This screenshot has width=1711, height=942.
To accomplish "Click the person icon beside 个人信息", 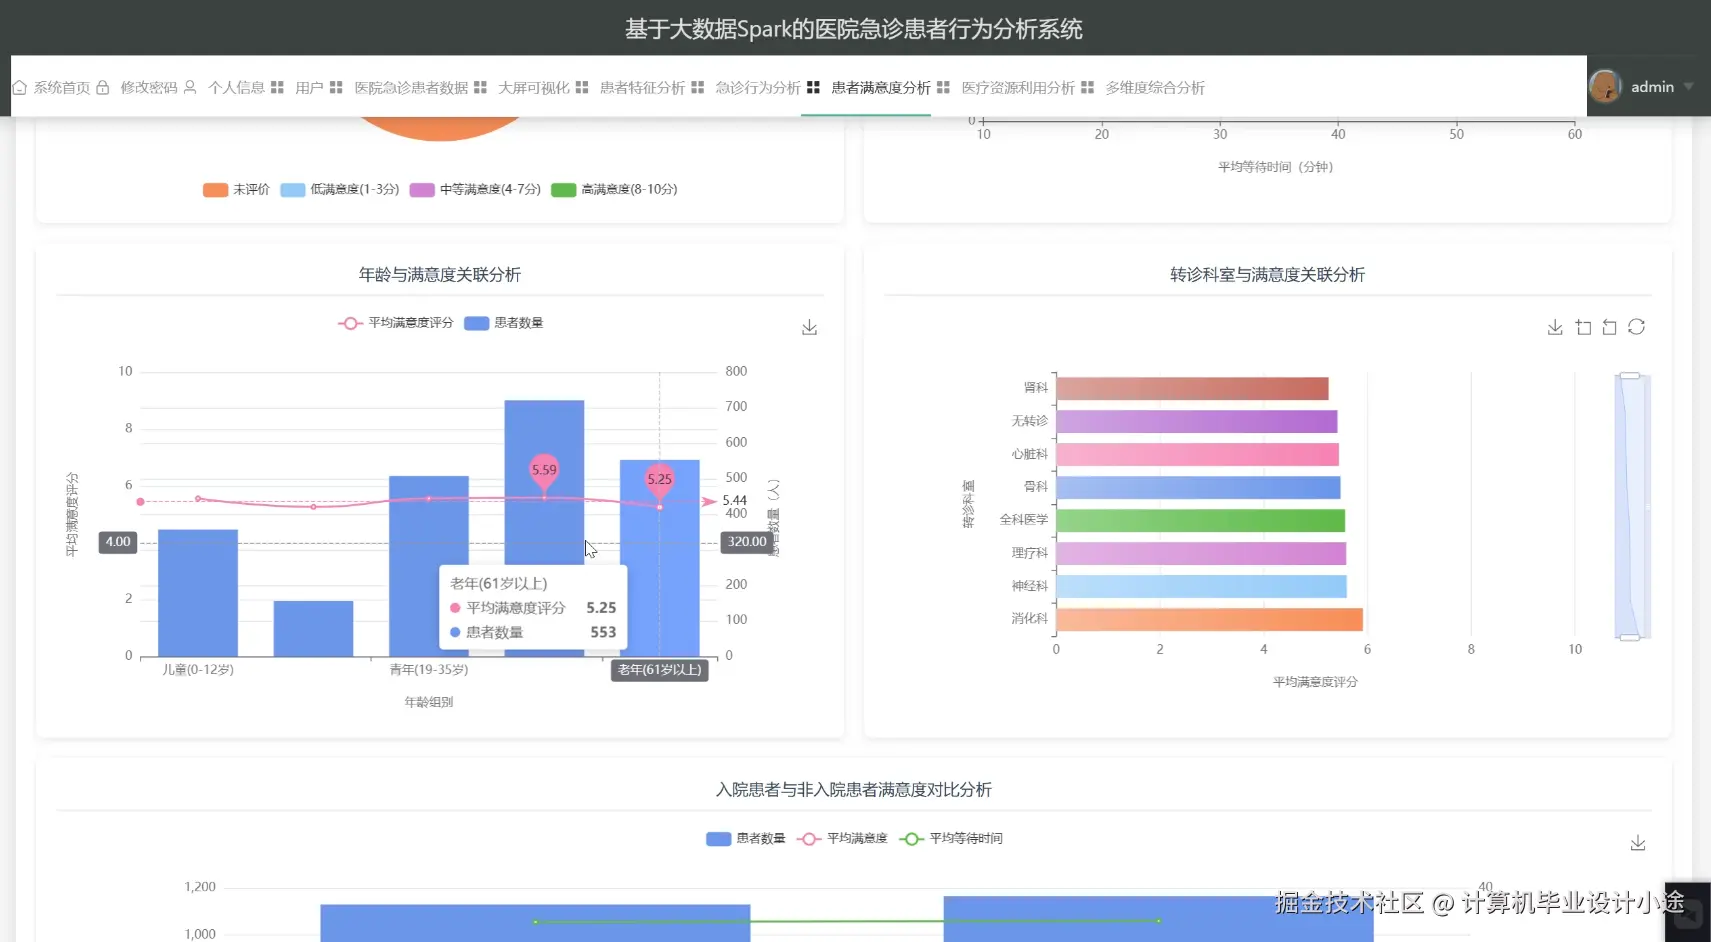I will point(190,87).
